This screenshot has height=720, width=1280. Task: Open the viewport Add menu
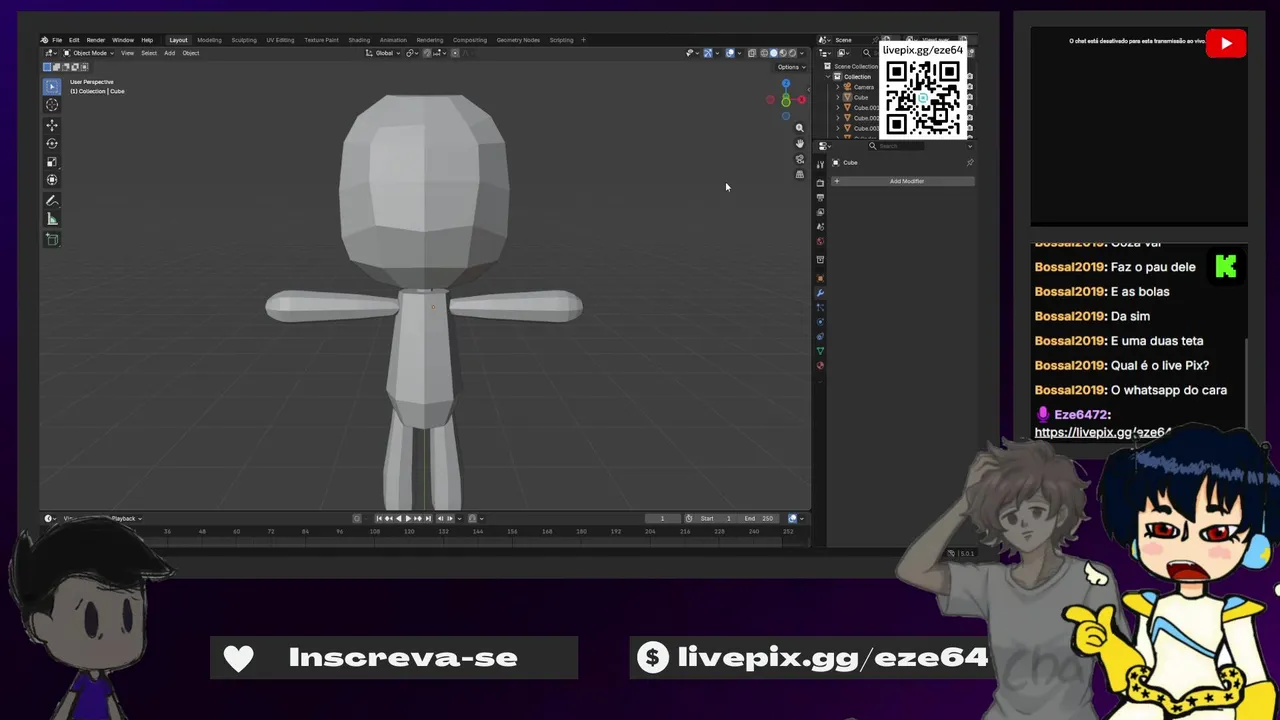[x=169, y=53]
